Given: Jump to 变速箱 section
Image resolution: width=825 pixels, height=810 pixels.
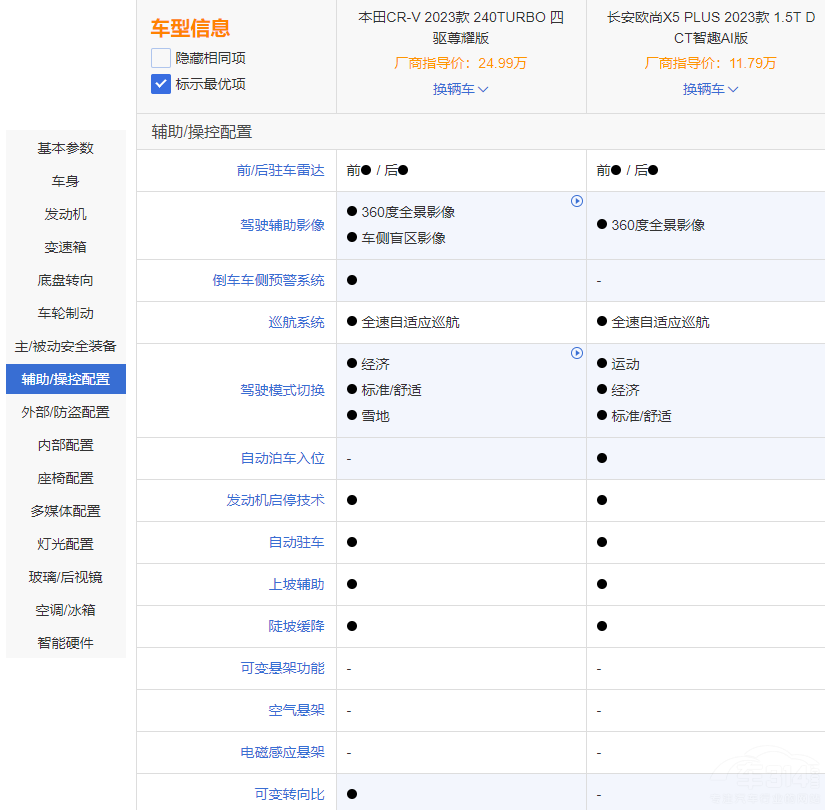Looking at the screenshot, I should pyautogui.click(x=66, y=247).
